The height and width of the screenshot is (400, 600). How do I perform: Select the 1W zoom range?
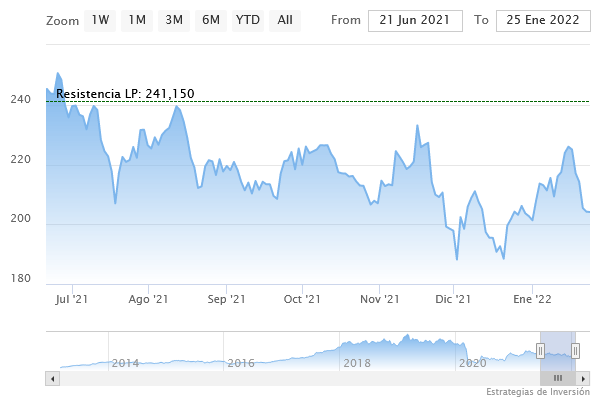(x=100, y=20)
